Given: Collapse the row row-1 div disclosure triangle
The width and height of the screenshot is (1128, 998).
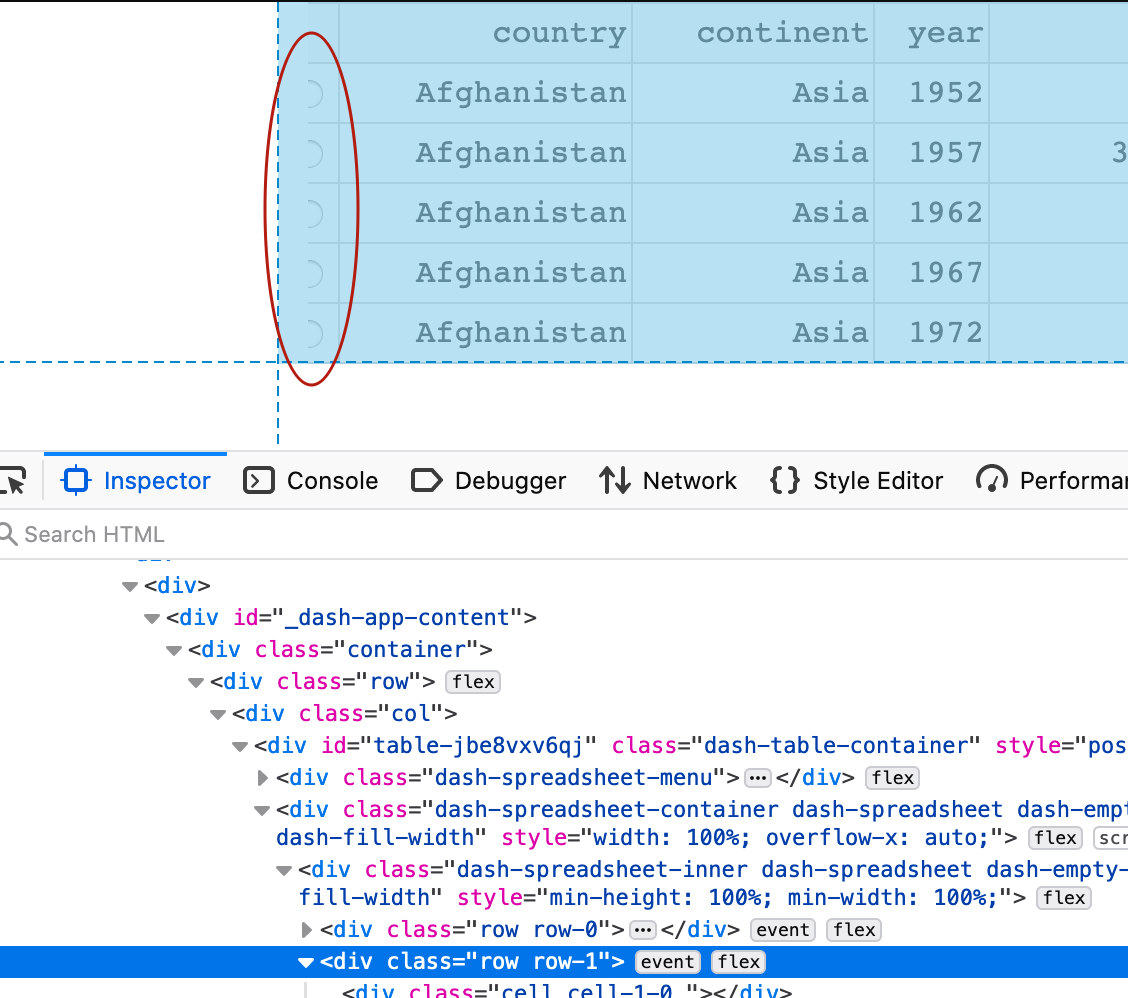Looking at the screenshot, I should 305,962.
